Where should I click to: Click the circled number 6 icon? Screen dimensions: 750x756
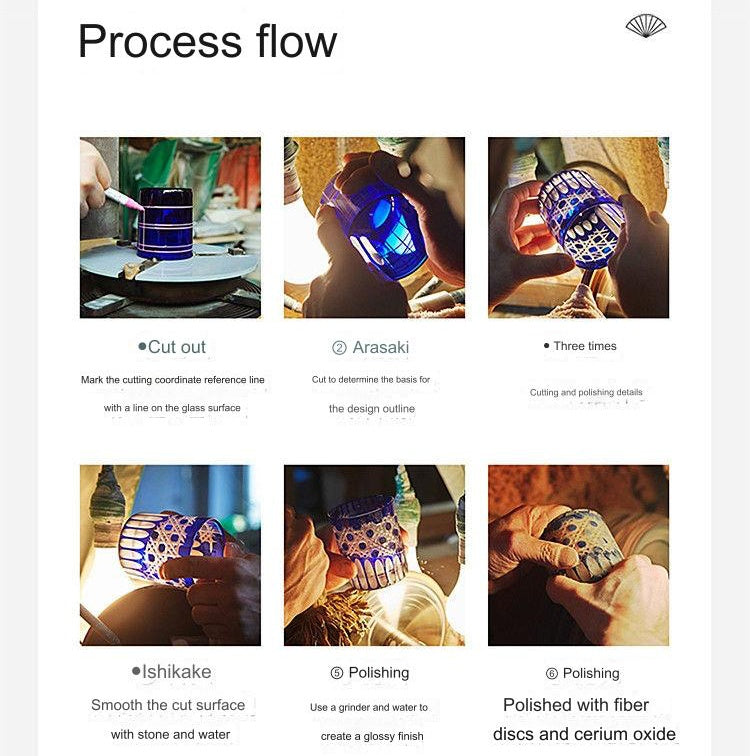click(552, 674)
